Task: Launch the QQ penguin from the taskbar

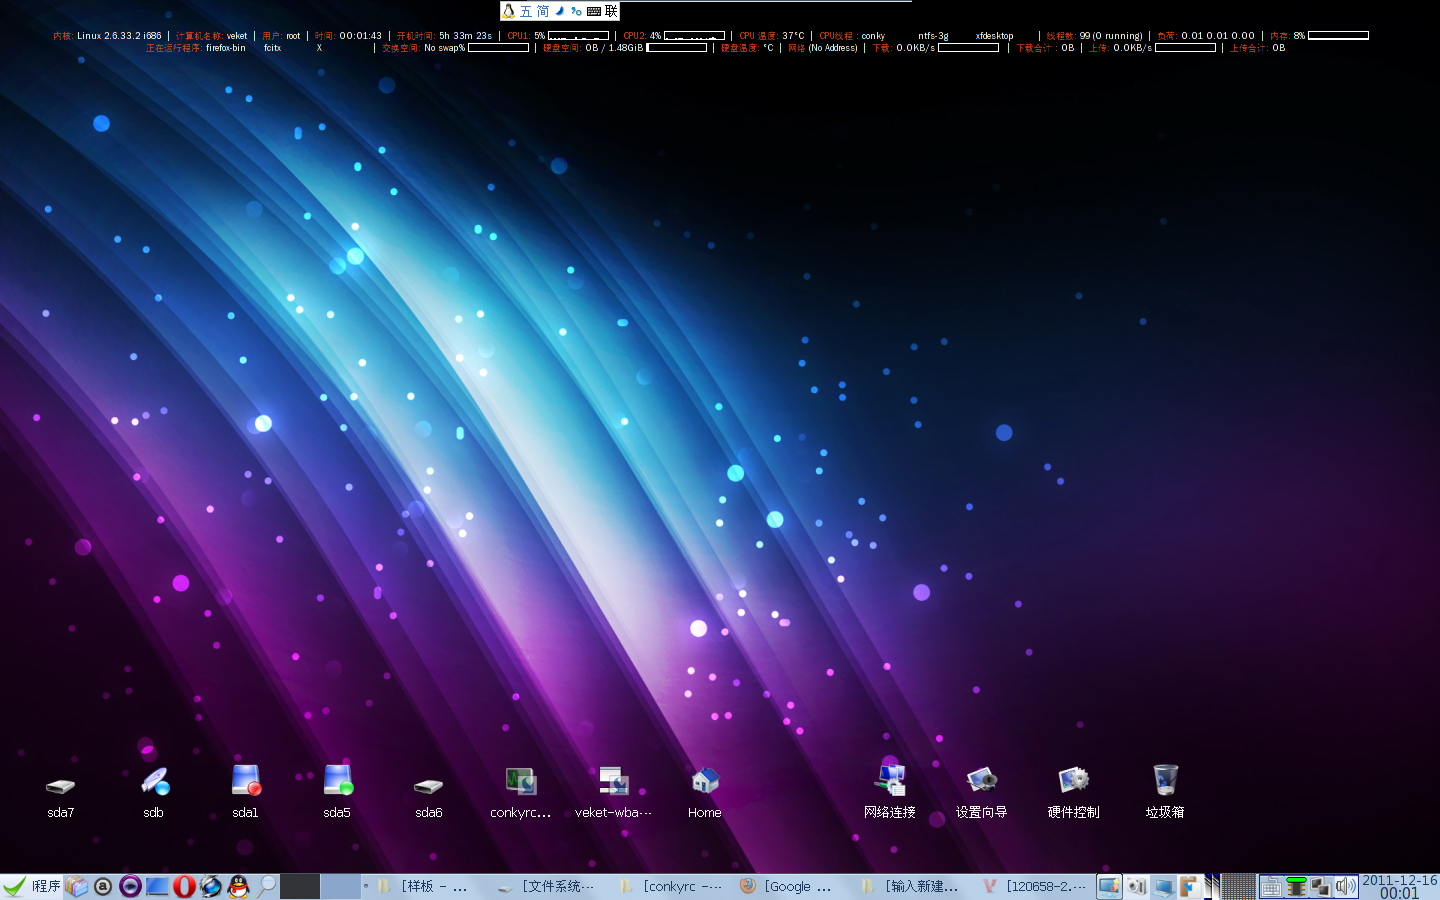Action: click(238, 886)
